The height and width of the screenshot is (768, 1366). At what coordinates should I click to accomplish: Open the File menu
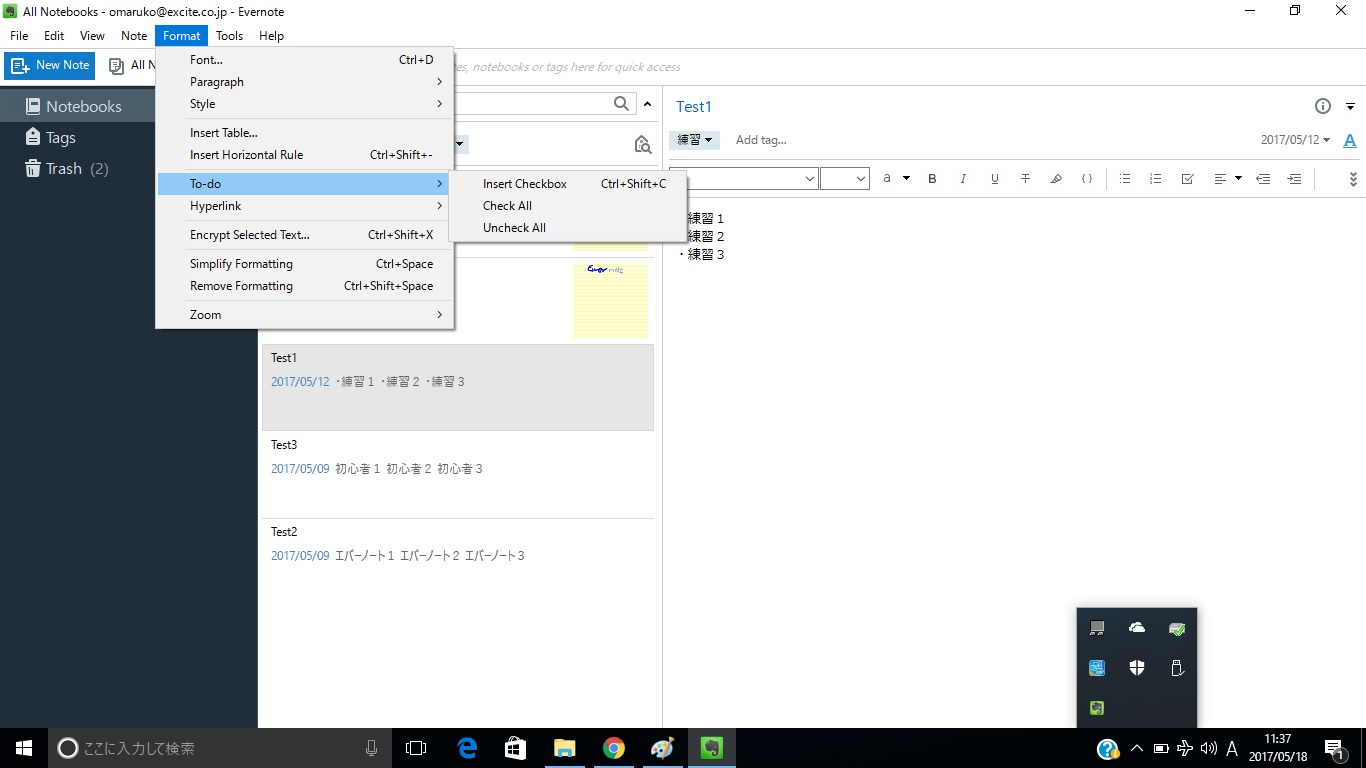click(19, 36)
